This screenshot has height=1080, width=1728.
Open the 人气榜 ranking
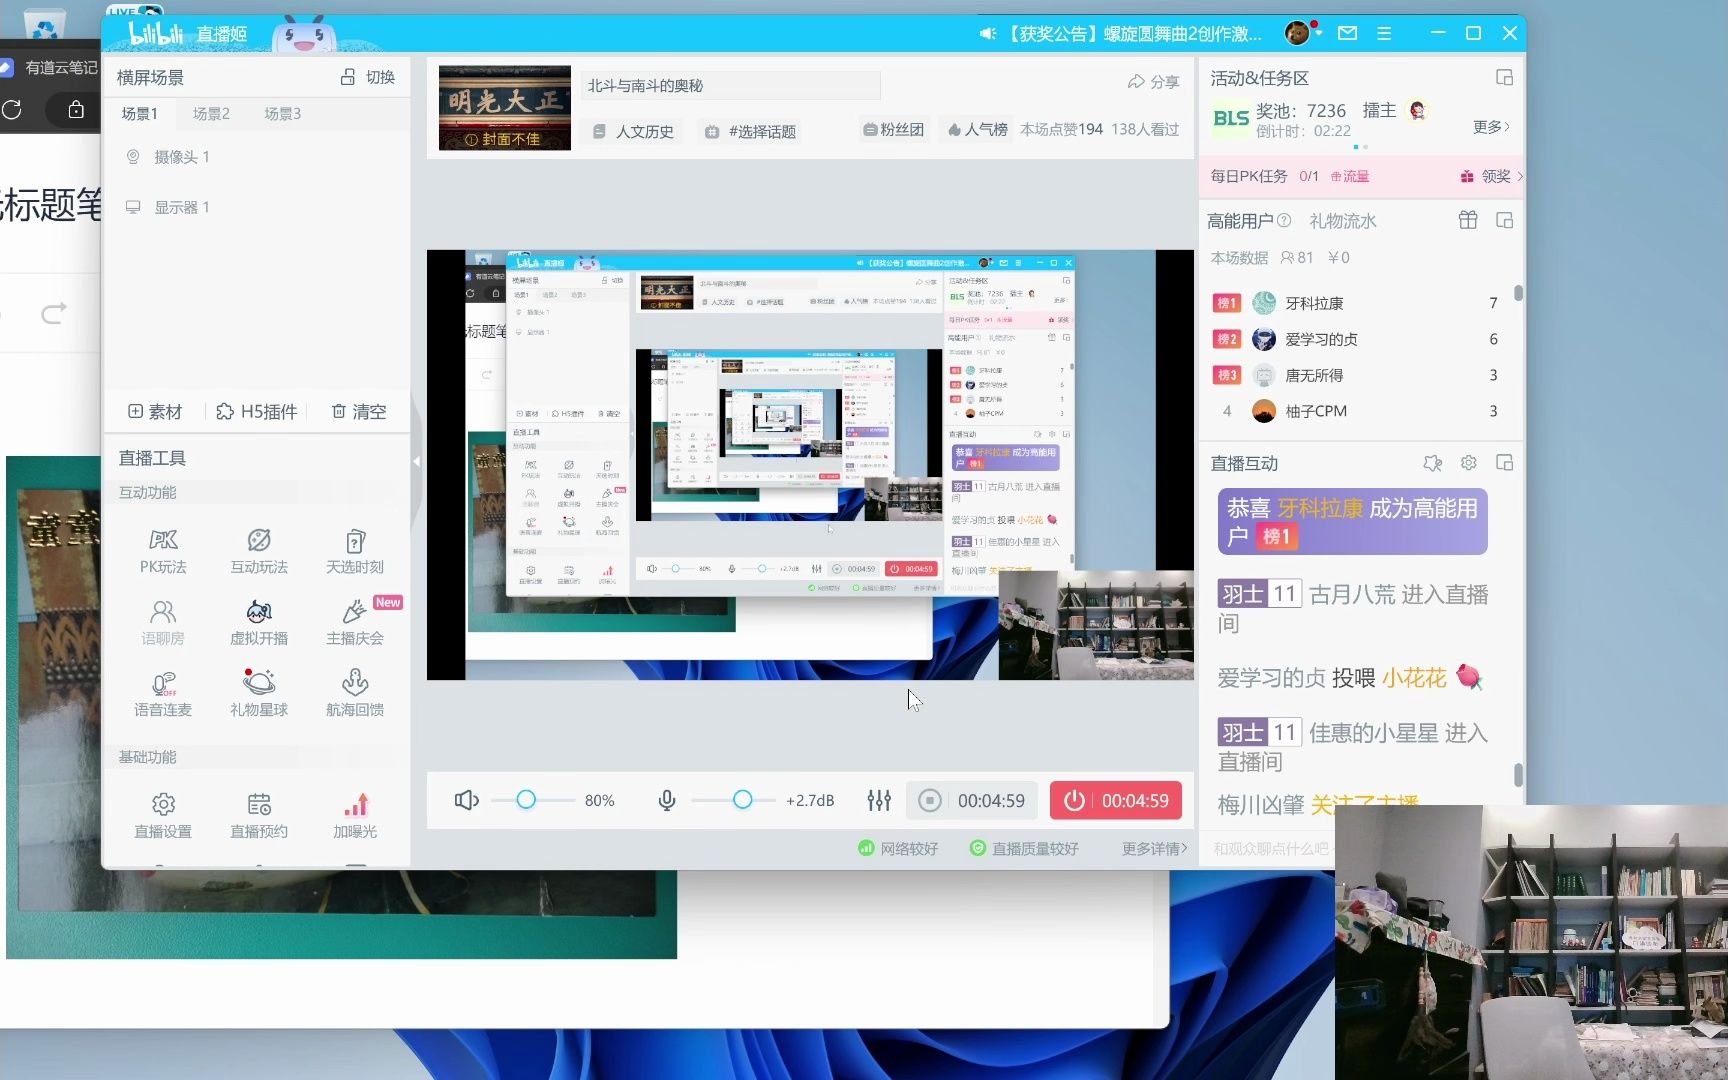pos(977,130)
